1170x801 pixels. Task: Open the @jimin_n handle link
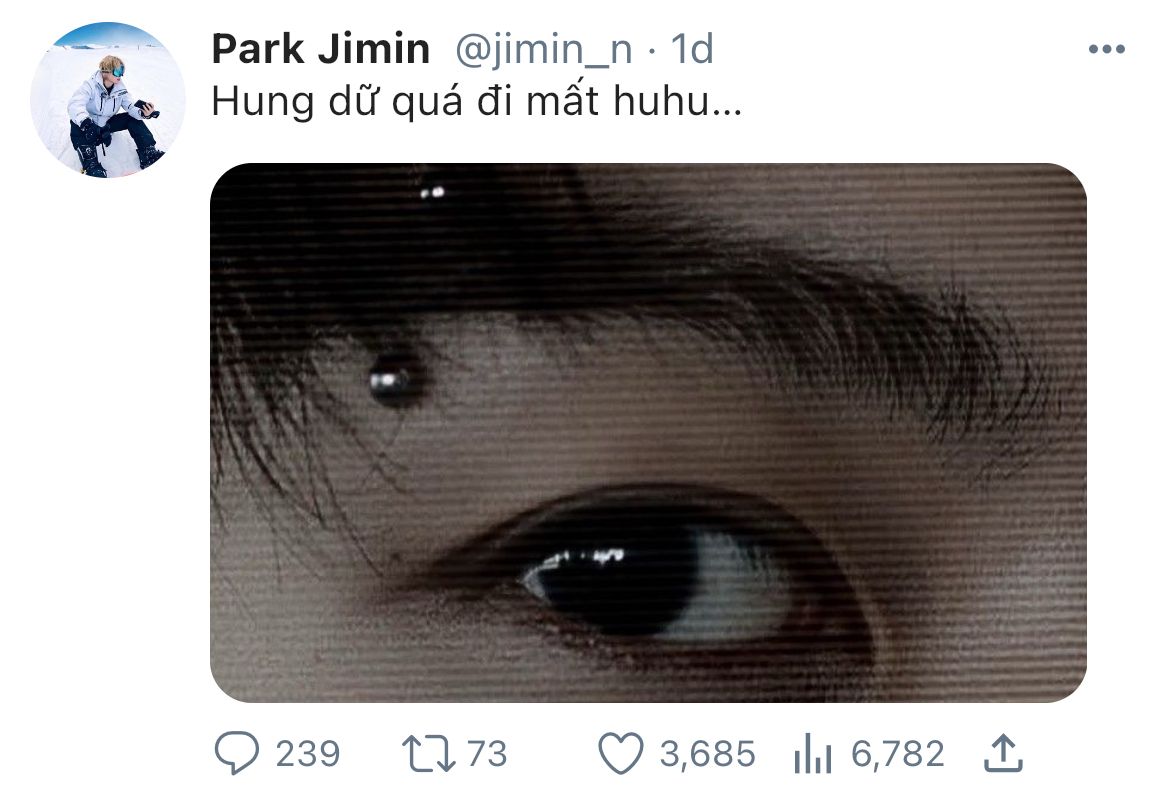[544, 49]
